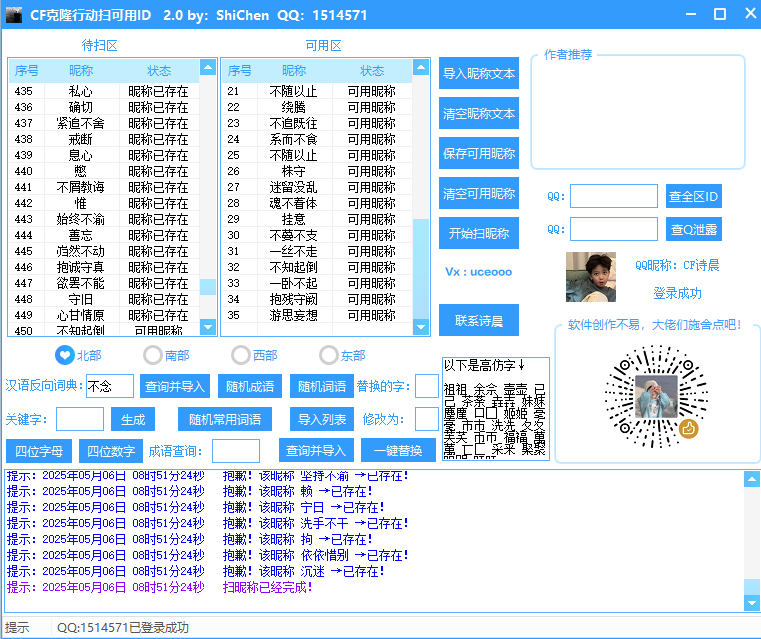
Task: Select available nickname 迷留没乱 row 27
Action: coord(317,187)
